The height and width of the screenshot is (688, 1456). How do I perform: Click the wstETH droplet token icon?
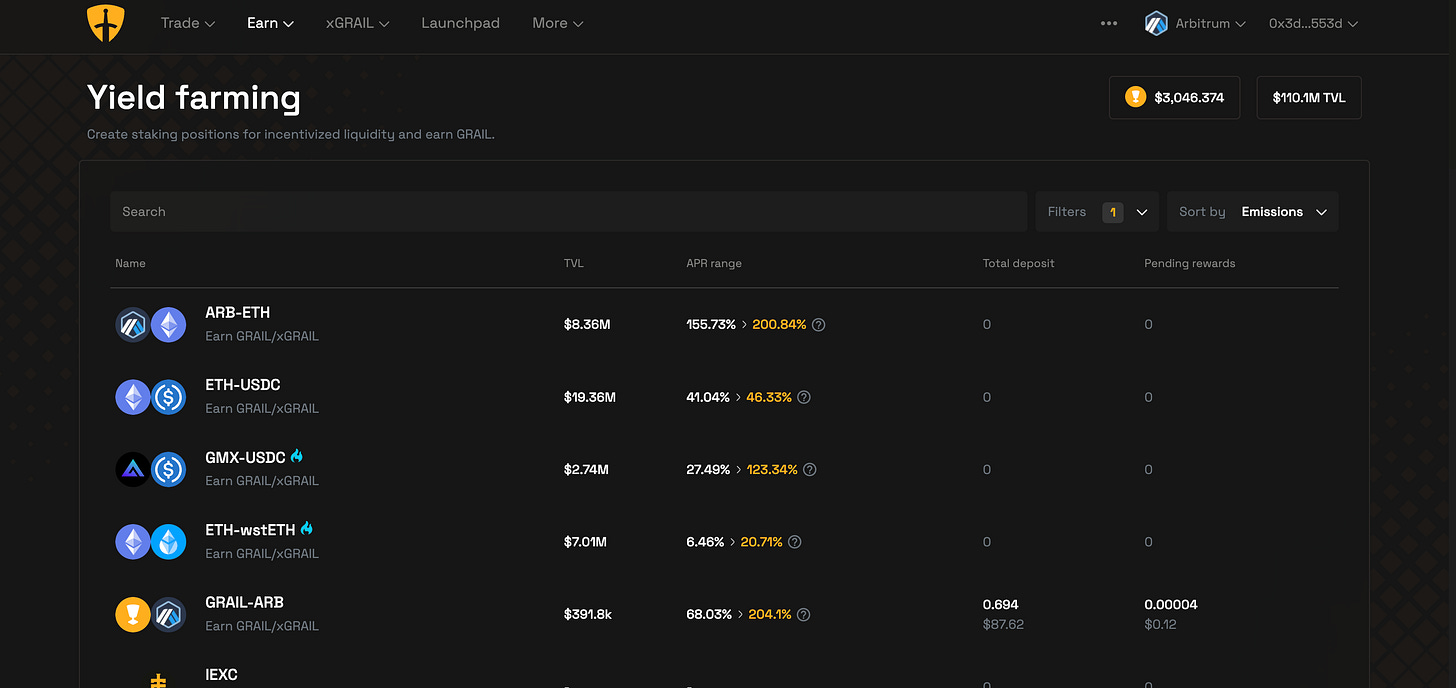point(168,542)
